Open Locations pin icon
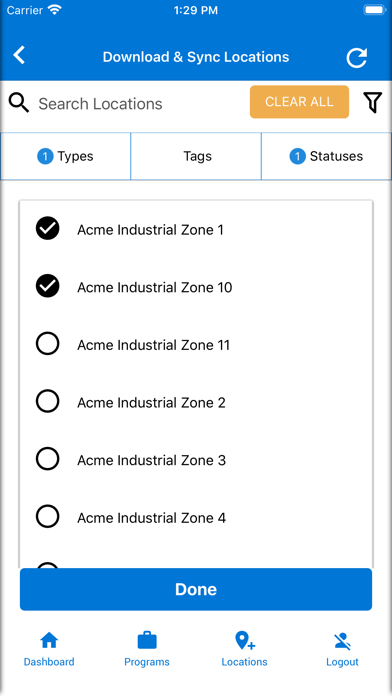Screen dimensions: 392x696 coord(244,641)
